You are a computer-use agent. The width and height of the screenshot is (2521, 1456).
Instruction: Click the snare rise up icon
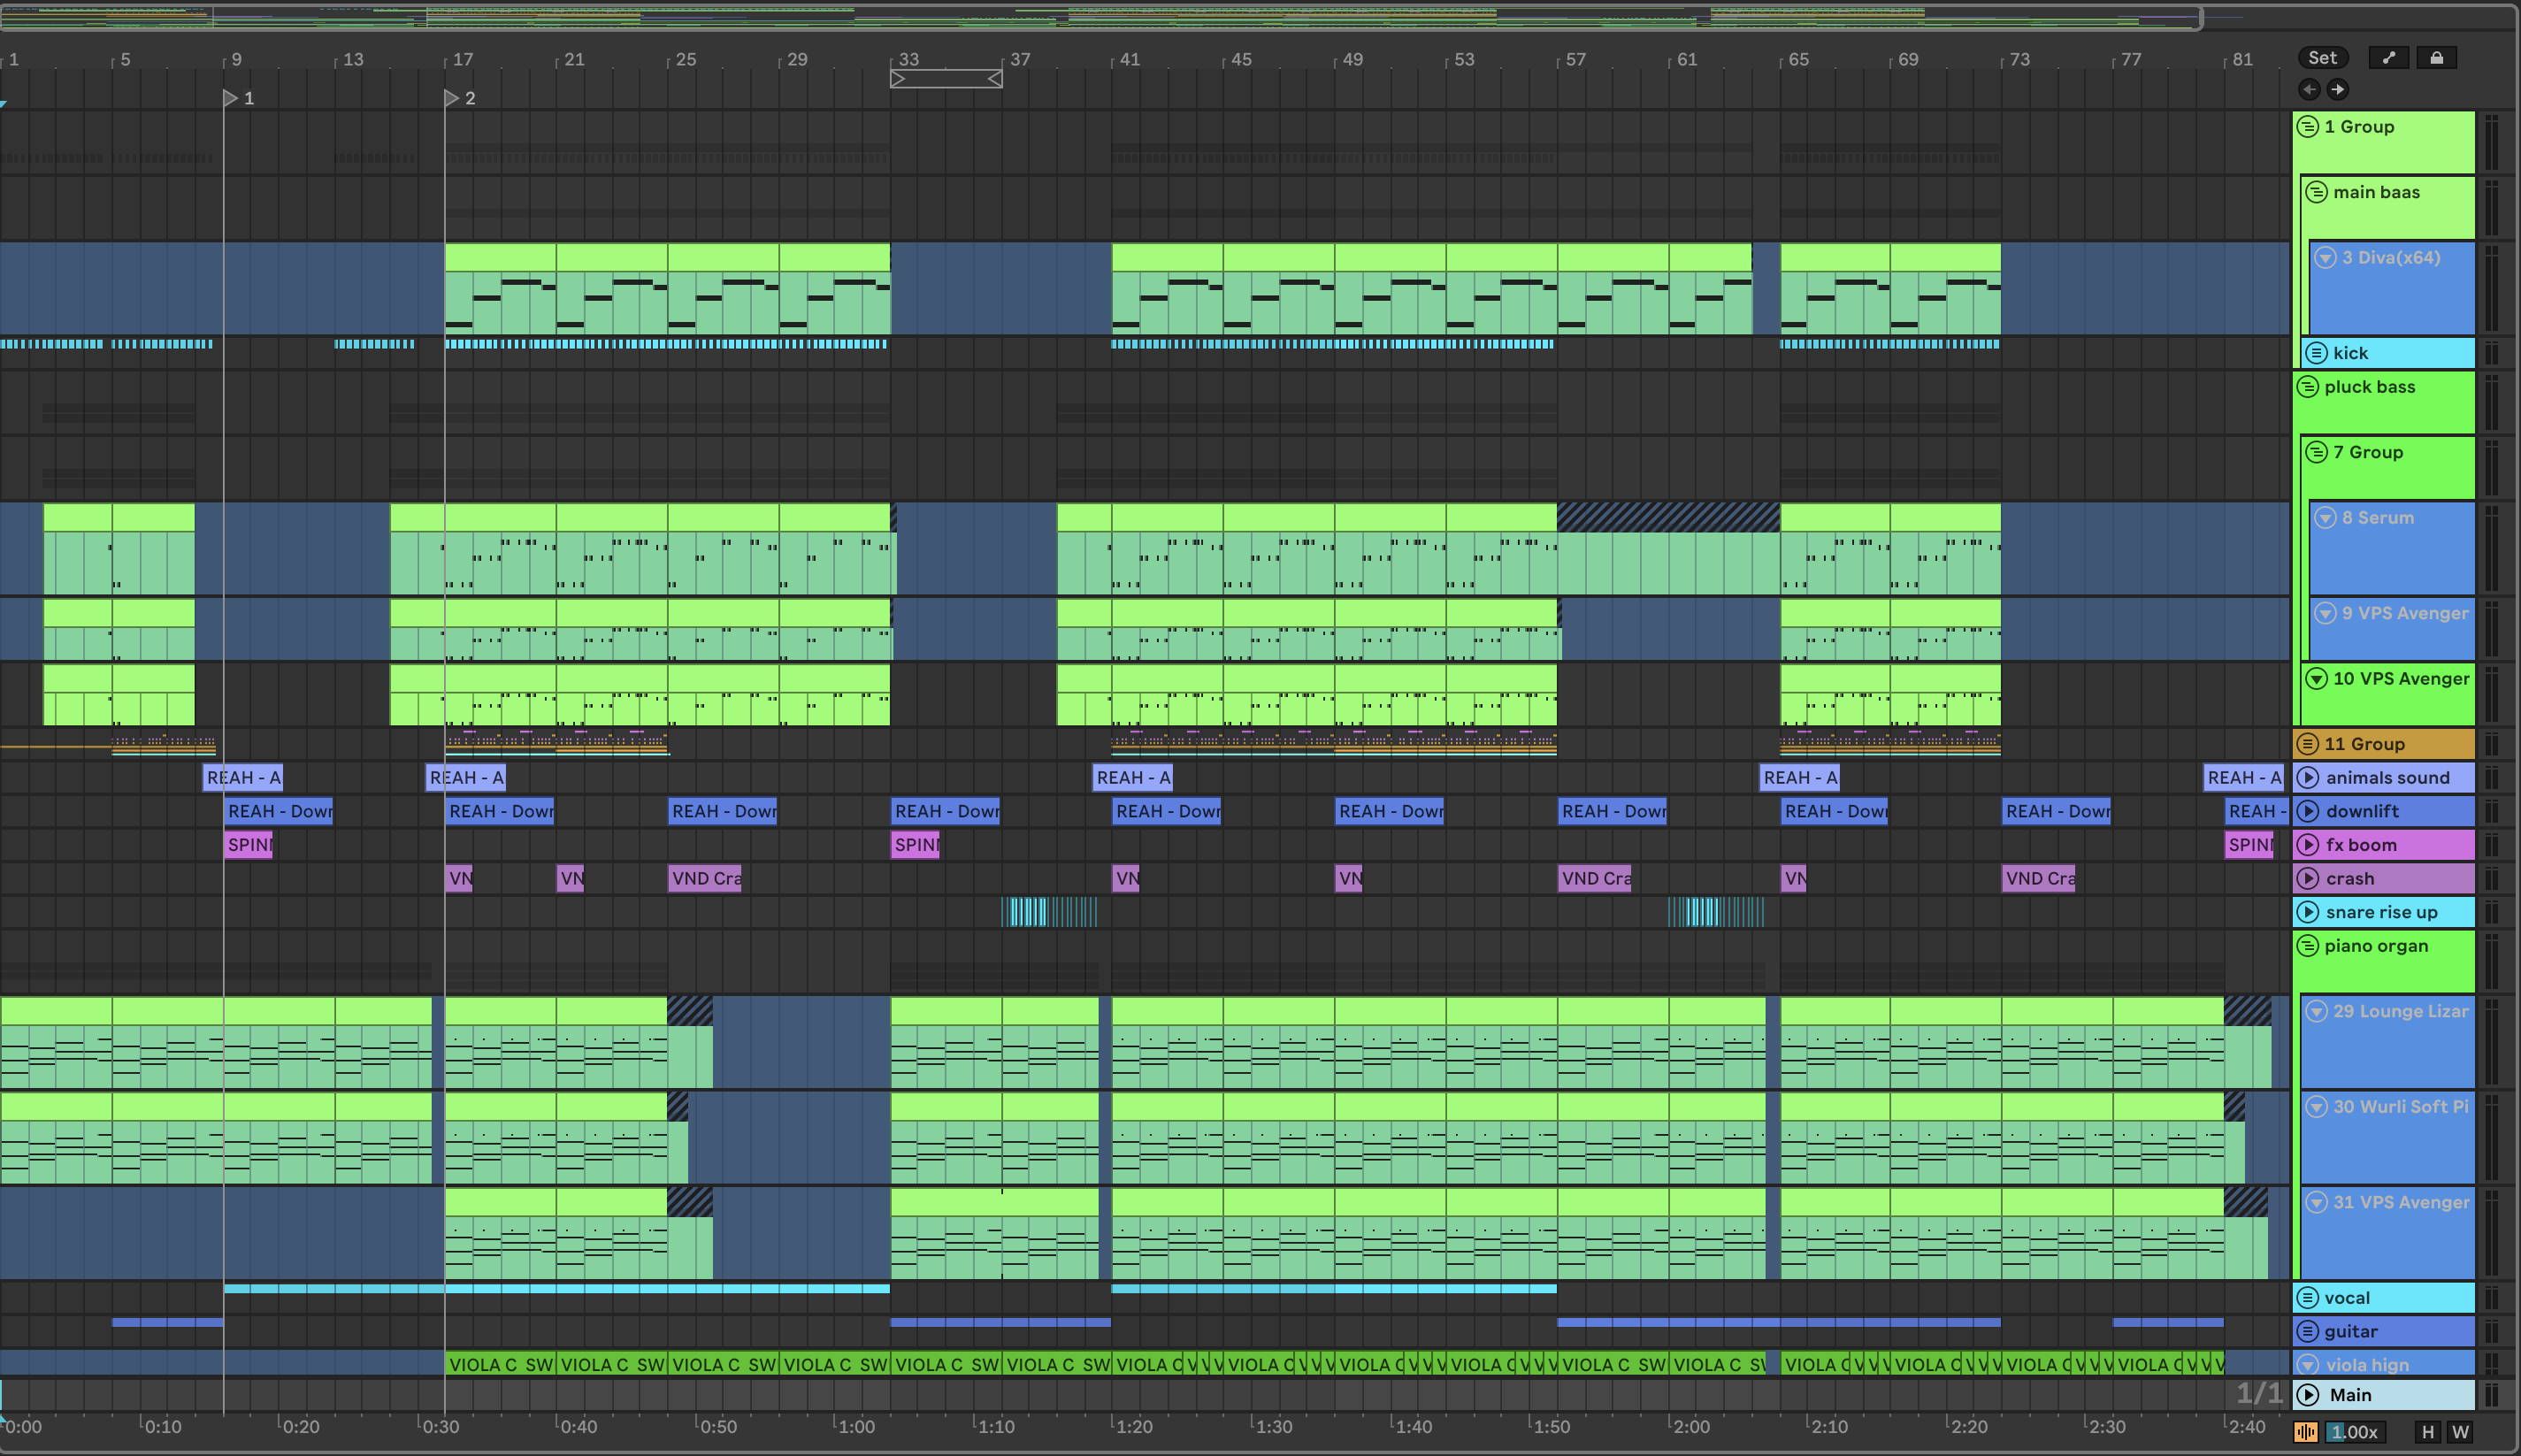pyautogui.click(x=2308, y=912)
